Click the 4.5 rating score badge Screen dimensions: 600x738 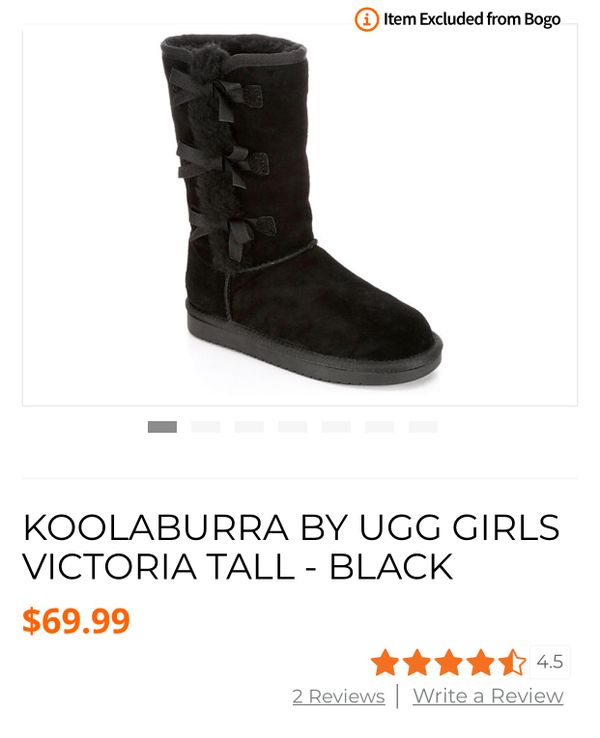[x=550, y=662]
